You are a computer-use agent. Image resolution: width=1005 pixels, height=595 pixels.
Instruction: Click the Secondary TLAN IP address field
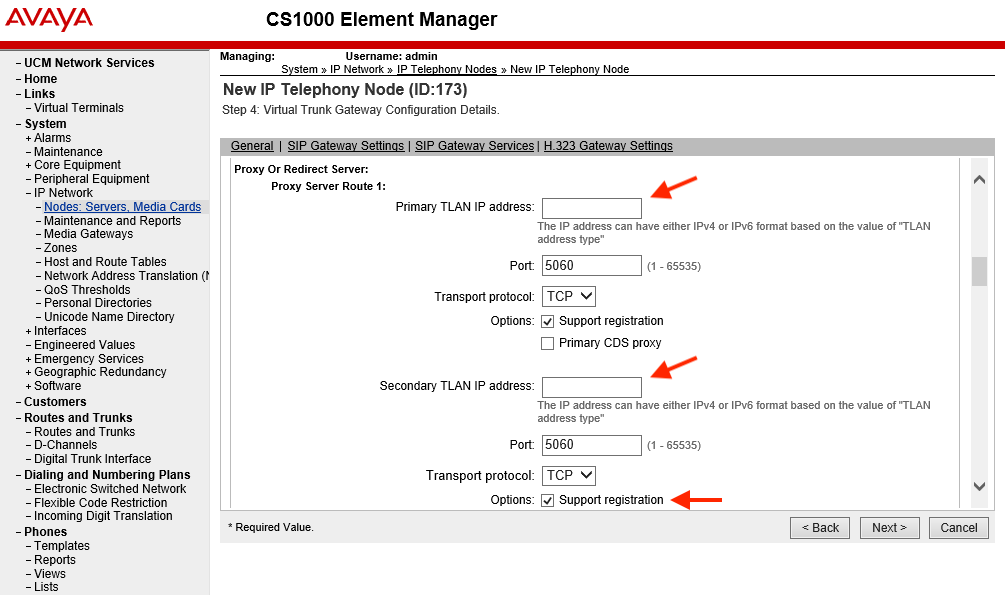click(x=592, y=387)
